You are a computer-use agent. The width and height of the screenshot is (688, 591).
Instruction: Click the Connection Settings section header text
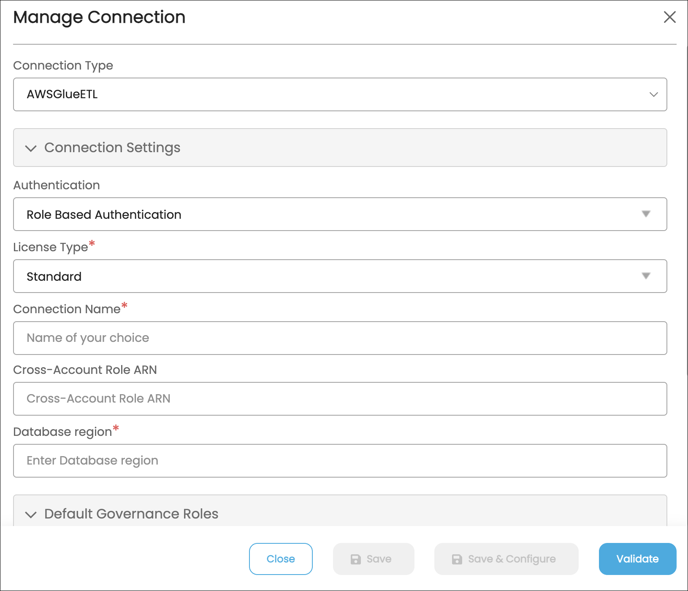coord(112,148)
